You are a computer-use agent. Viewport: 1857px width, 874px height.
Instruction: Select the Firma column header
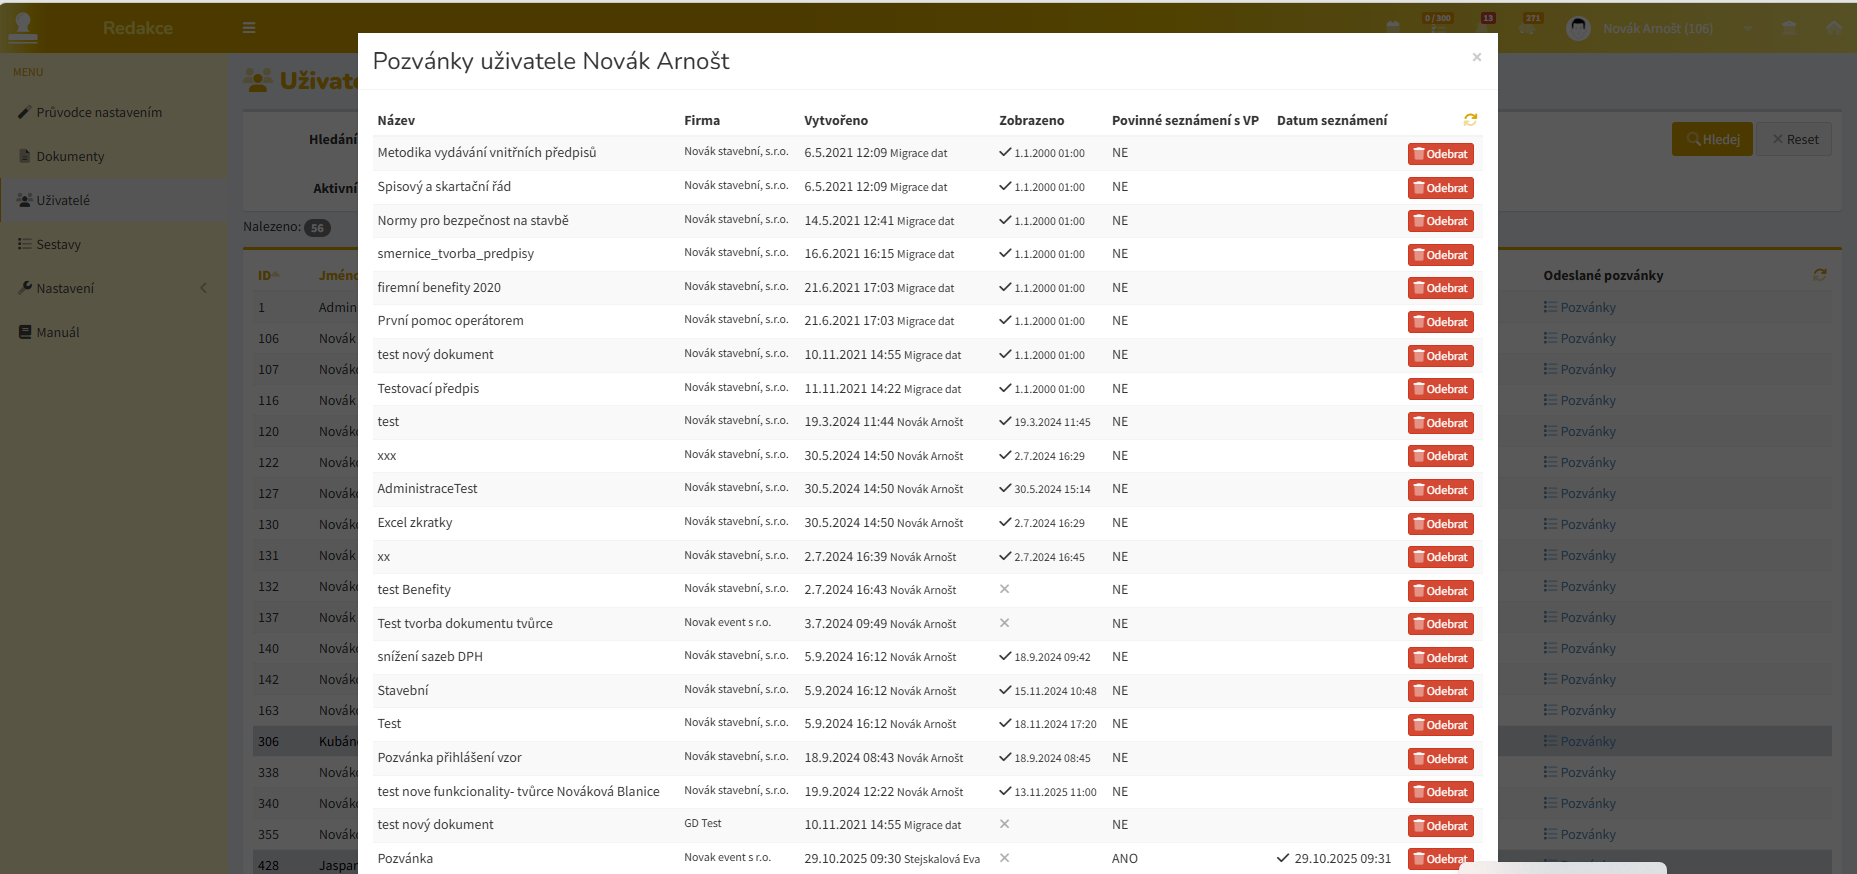pyautogui.click(x=702, y=120)
